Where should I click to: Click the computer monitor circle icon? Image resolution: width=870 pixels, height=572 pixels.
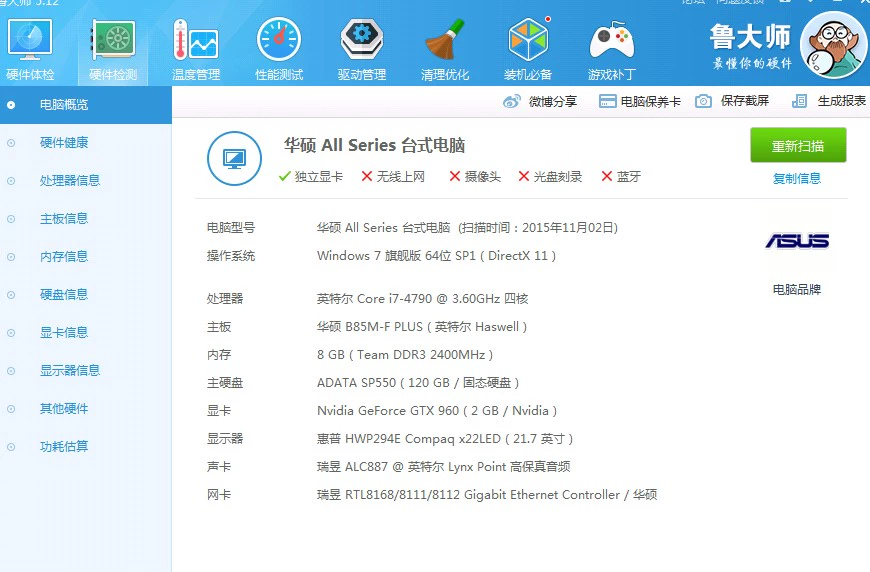(234, 159)
